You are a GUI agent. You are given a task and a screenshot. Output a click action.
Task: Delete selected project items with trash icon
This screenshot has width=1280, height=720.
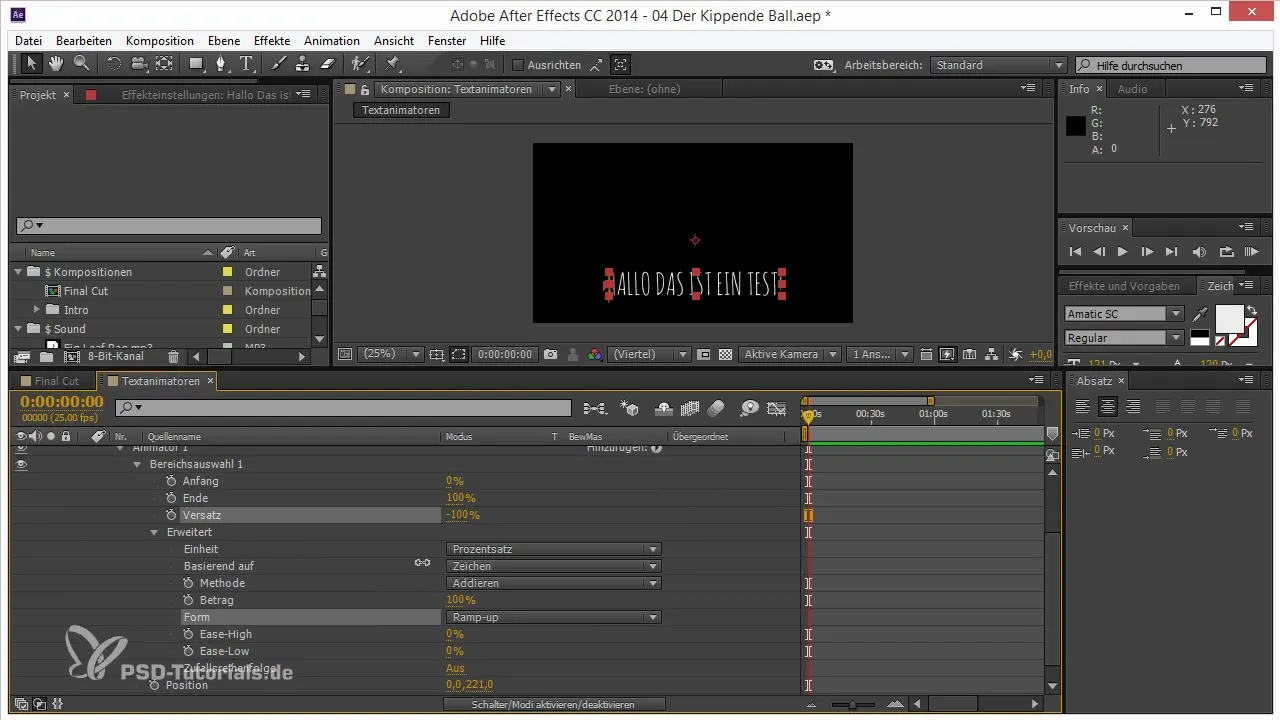click(173, 356)
